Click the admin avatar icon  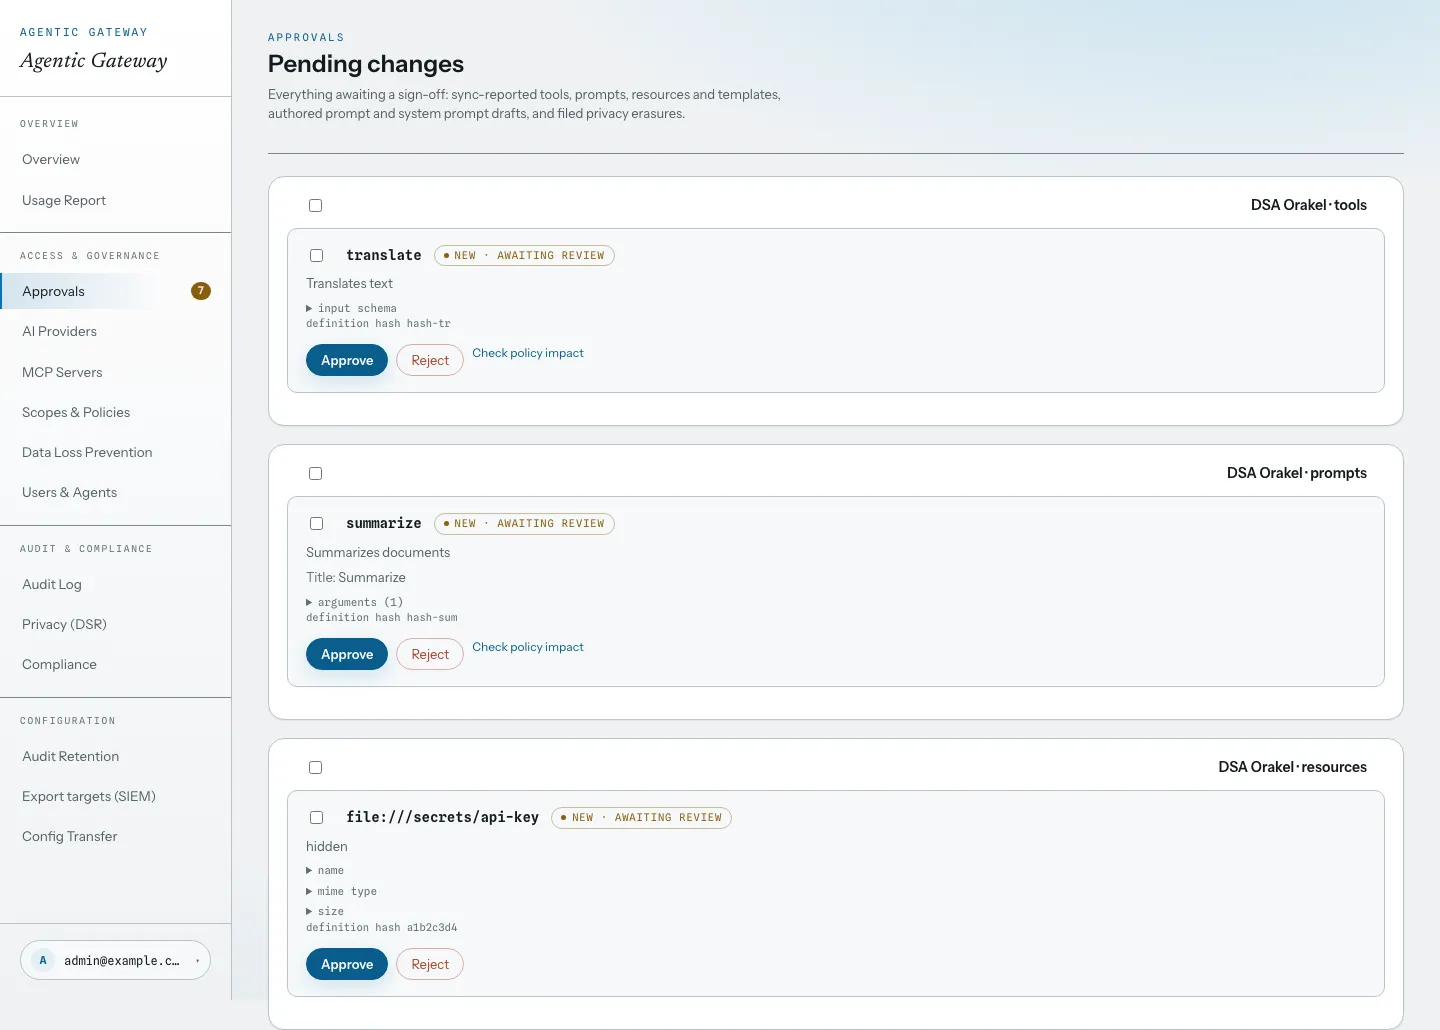click(x=43, y=960)
